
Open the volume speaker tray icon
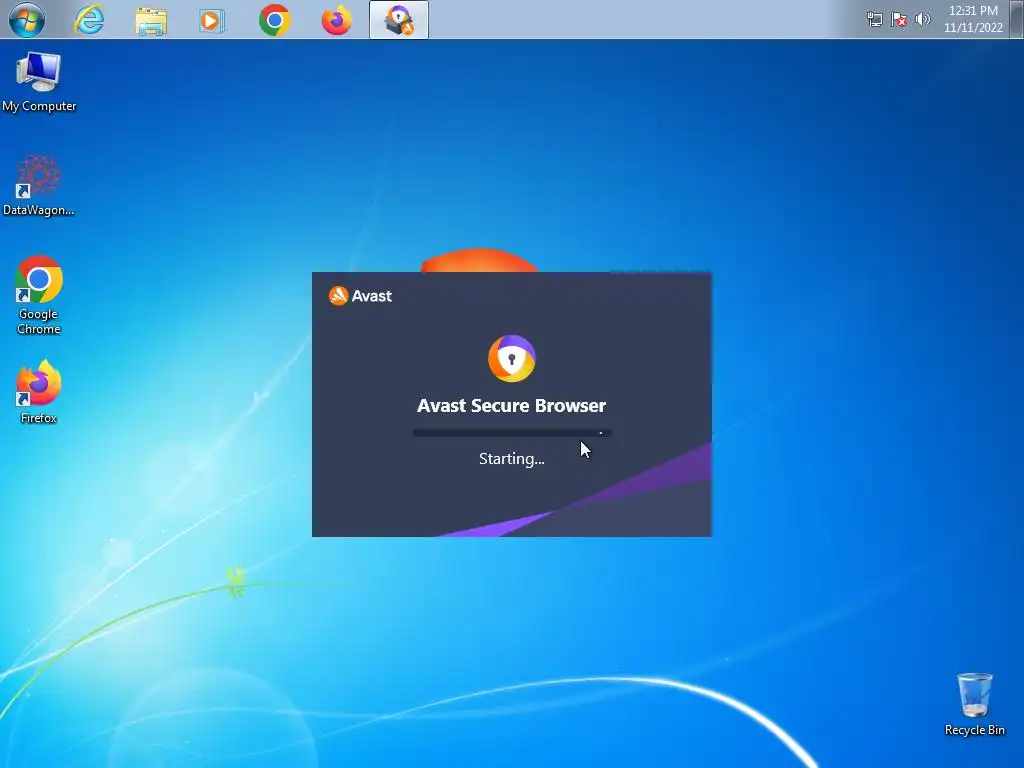(922, 19)
